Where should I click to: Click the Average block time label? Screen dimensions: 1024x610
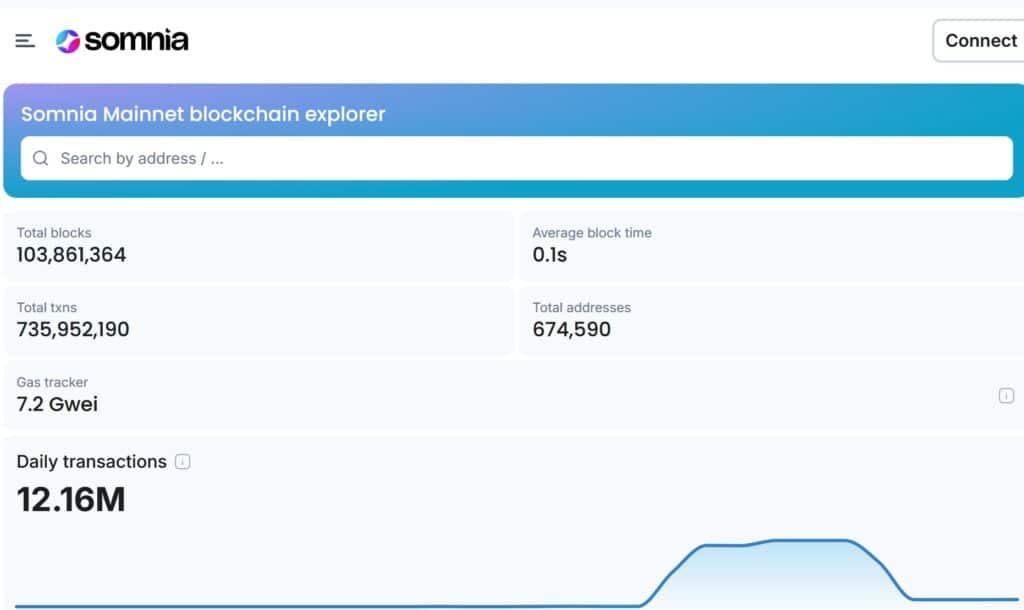pyautogui.click(x=592, y=233)
